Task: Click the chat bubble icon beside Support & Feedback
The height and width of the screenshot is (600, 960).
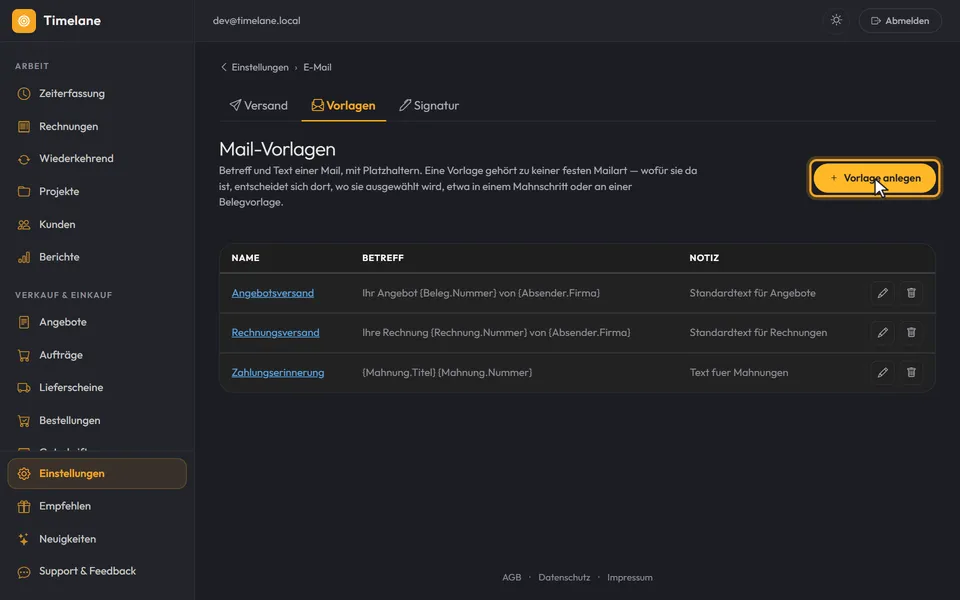Action: pos(24,572)
